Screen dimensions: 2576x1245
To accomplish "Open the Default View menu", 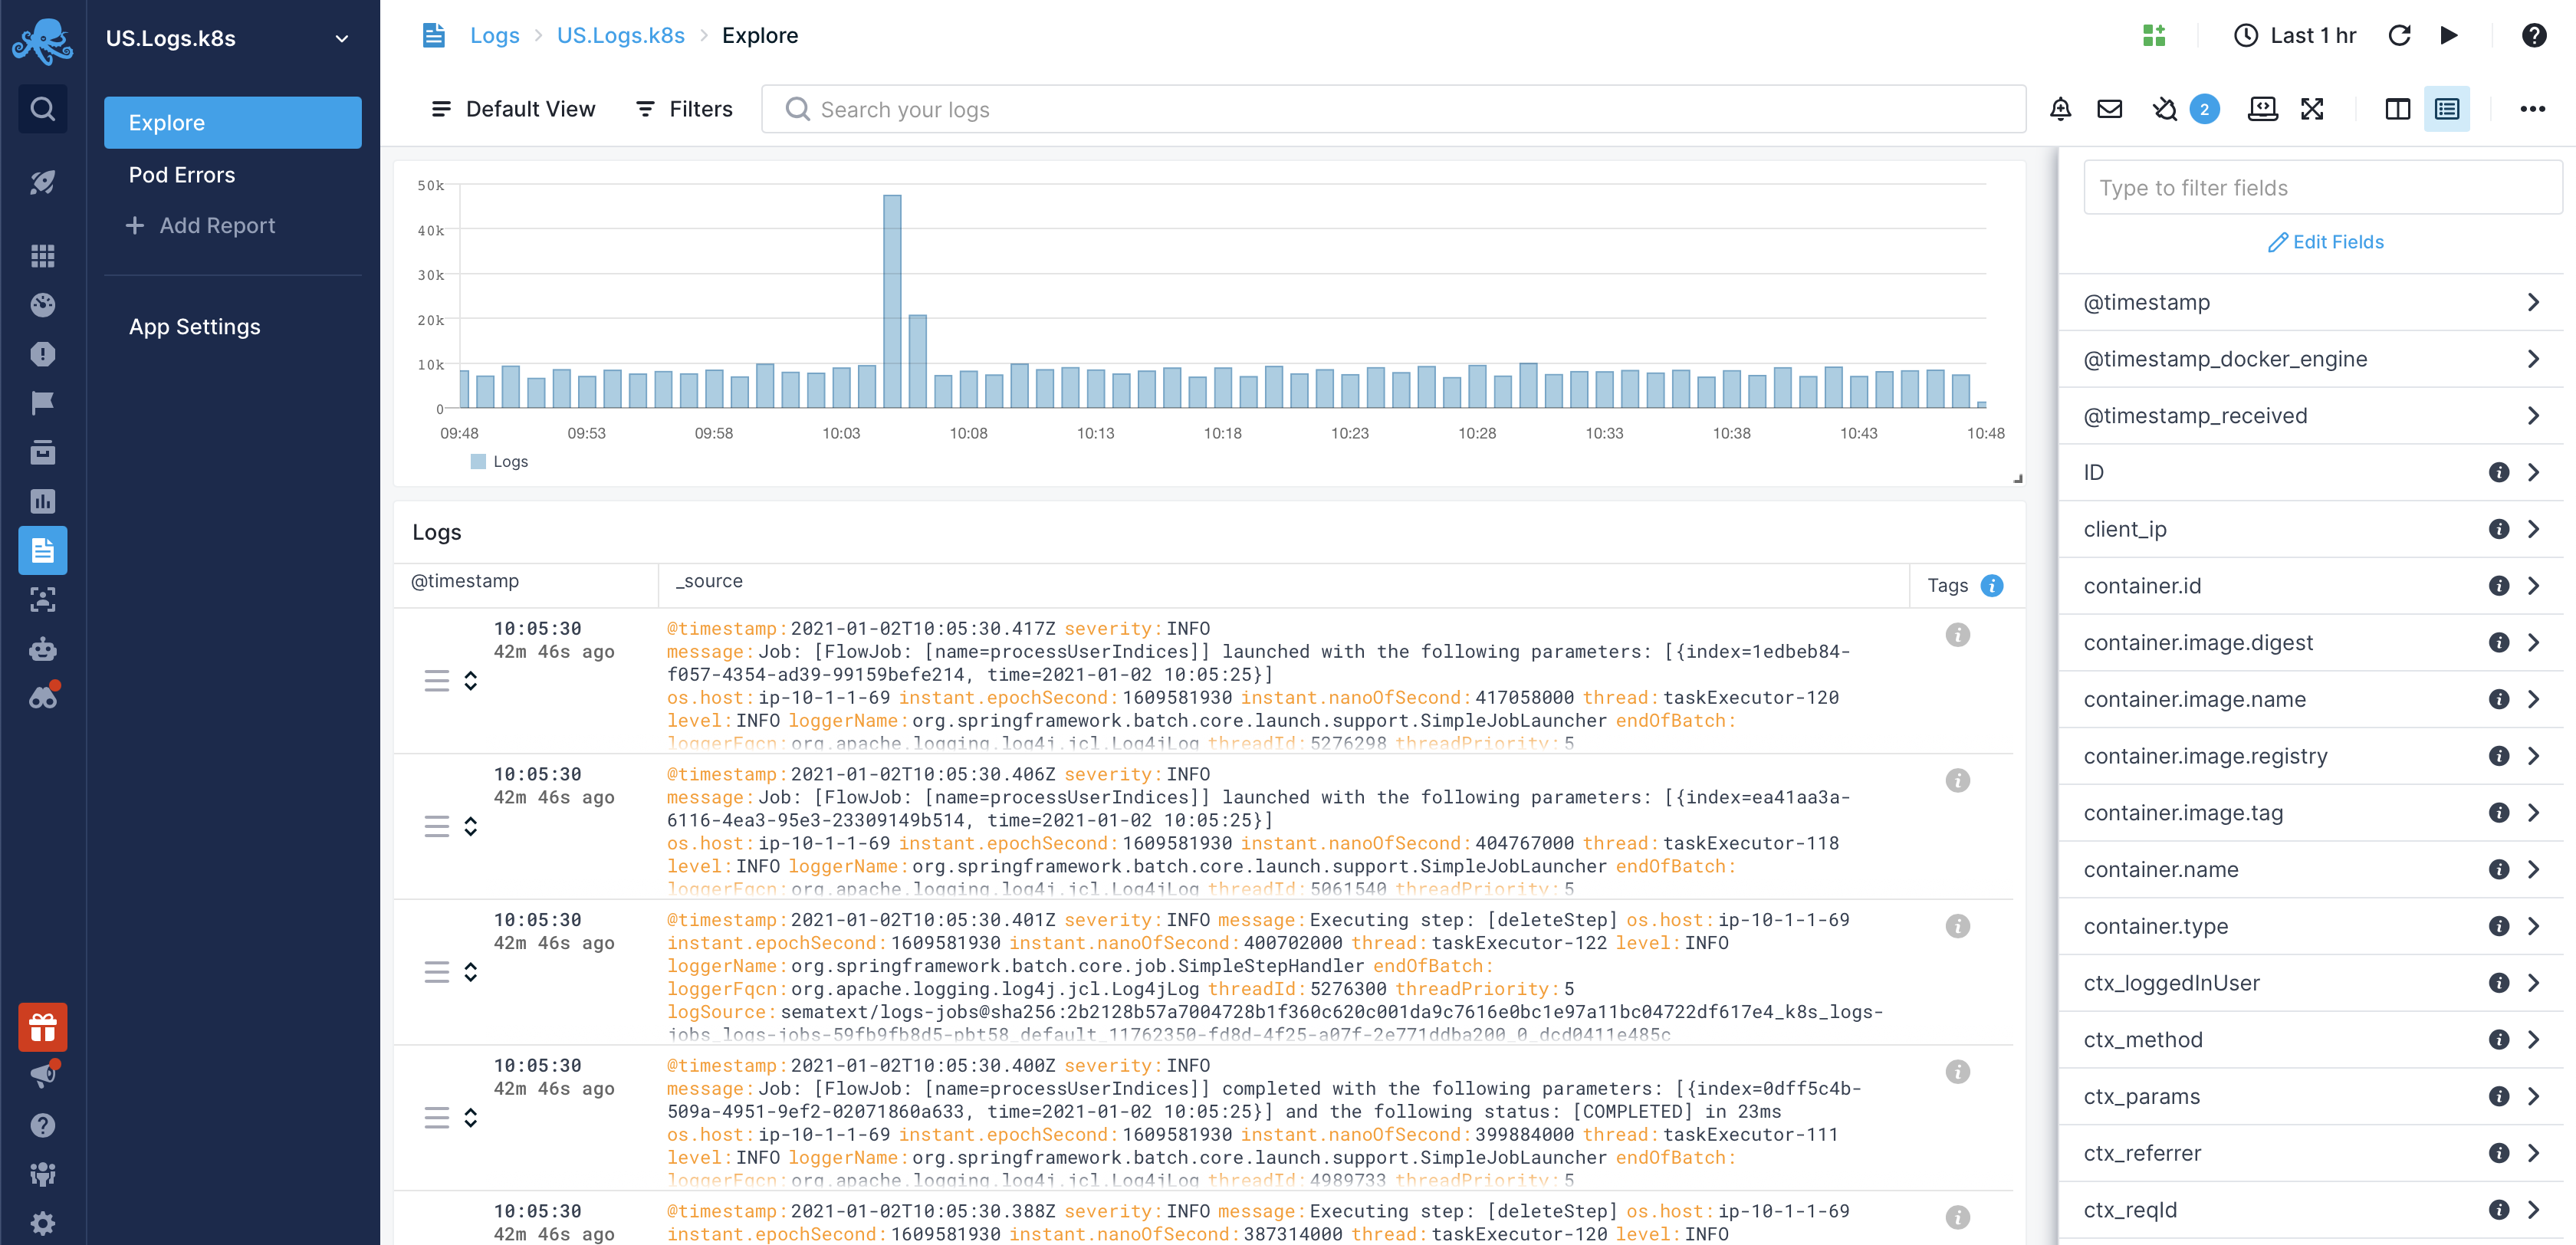I will (x=512, y=109).
